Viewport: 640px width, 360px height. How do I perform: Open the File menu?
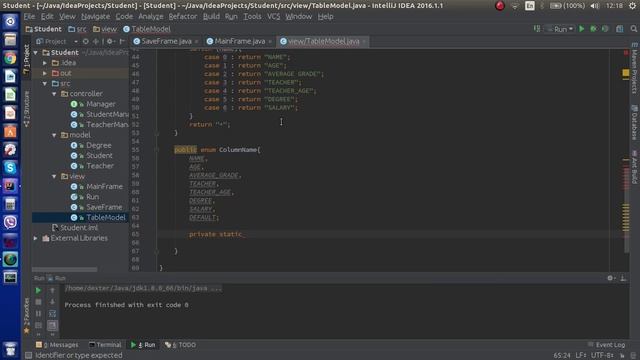point(29,17)
